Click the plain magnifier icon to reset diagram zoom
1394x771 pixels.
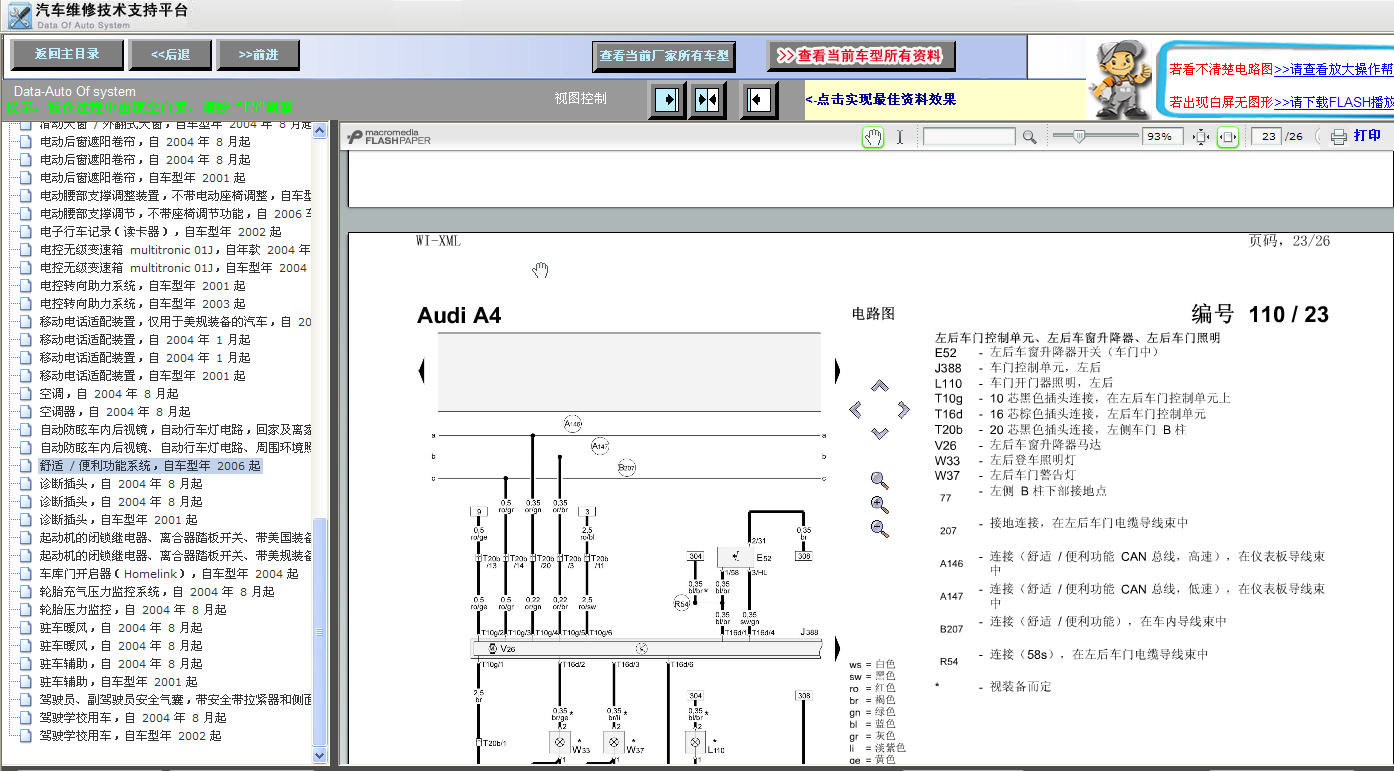[879, 480]
